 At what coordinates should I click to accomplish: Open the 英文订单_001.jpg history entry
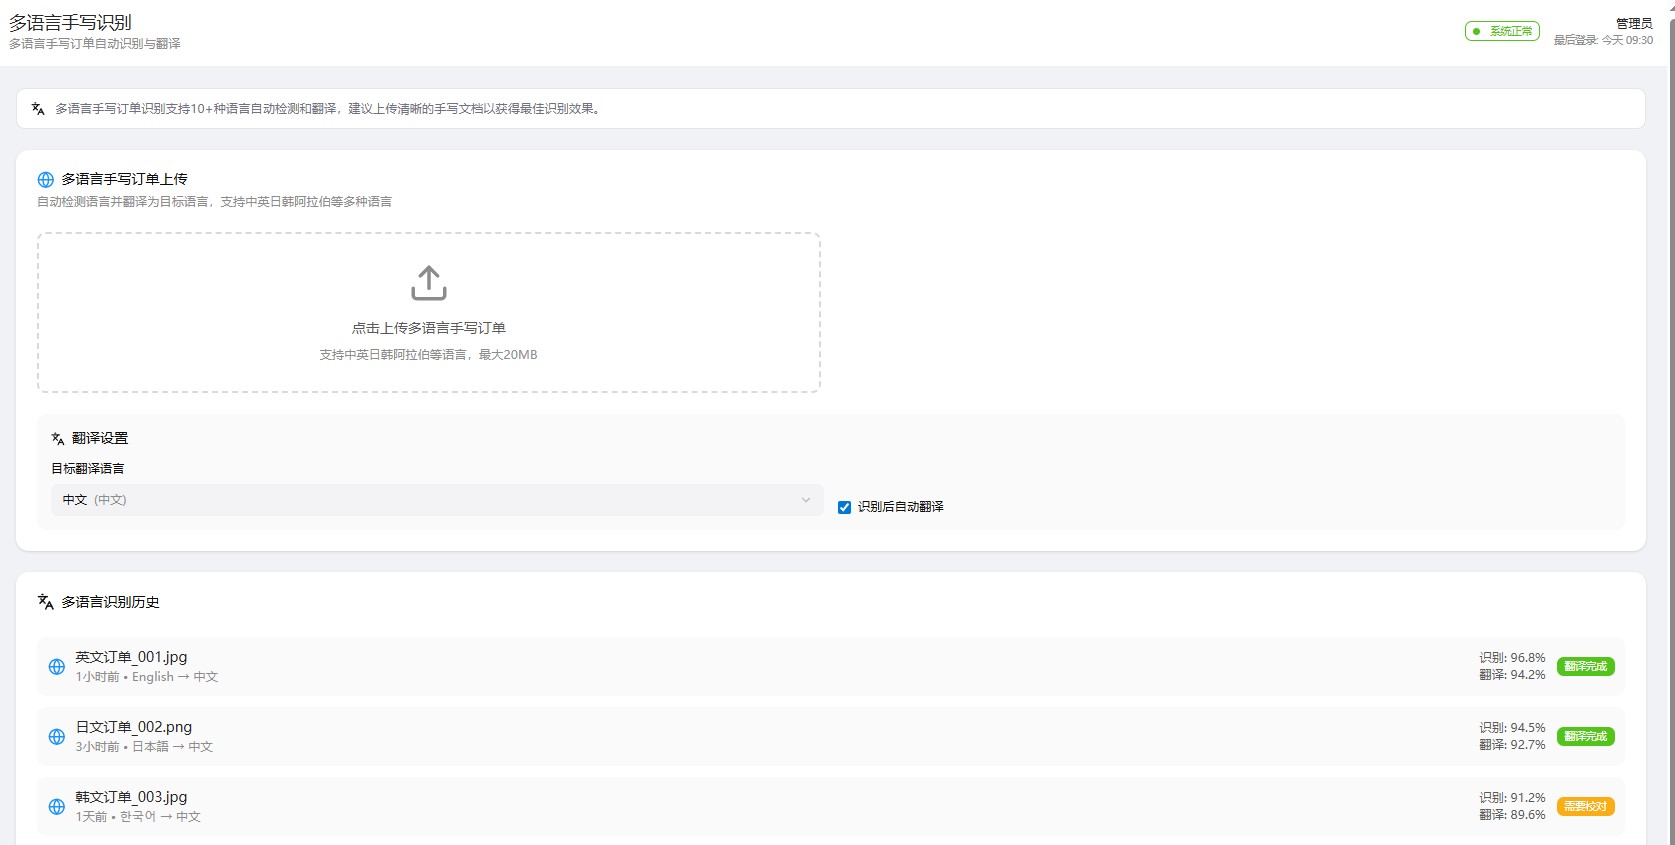131,657
